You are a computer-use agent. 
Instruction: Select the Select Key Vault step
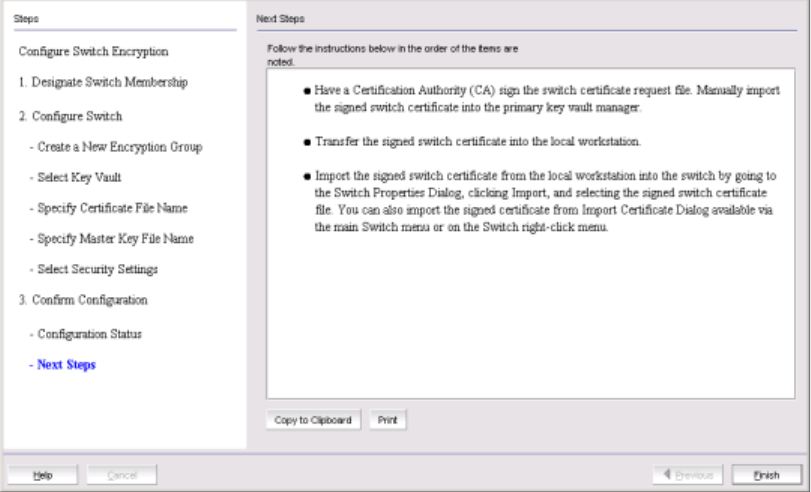tap(75, 177)
